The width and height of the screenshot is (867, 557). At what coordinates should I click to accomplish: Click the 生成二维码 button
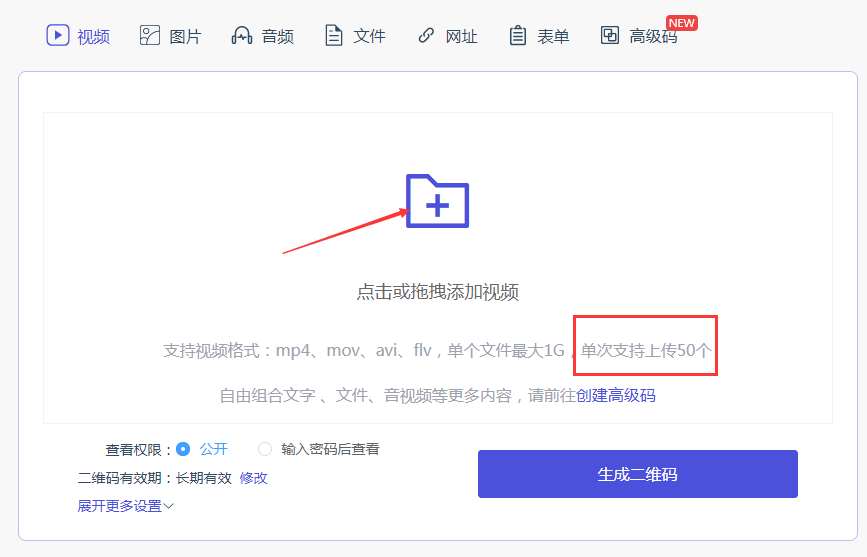(x=638, y=474)
